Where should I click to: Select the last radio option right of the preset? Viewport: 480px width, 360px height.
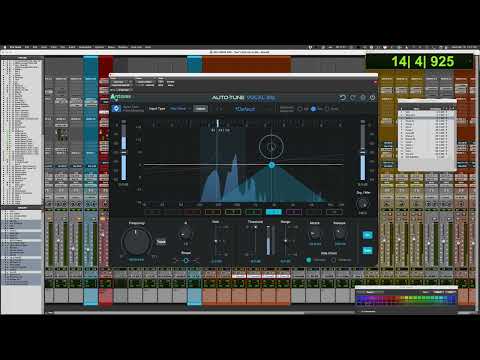coord(327,109)
